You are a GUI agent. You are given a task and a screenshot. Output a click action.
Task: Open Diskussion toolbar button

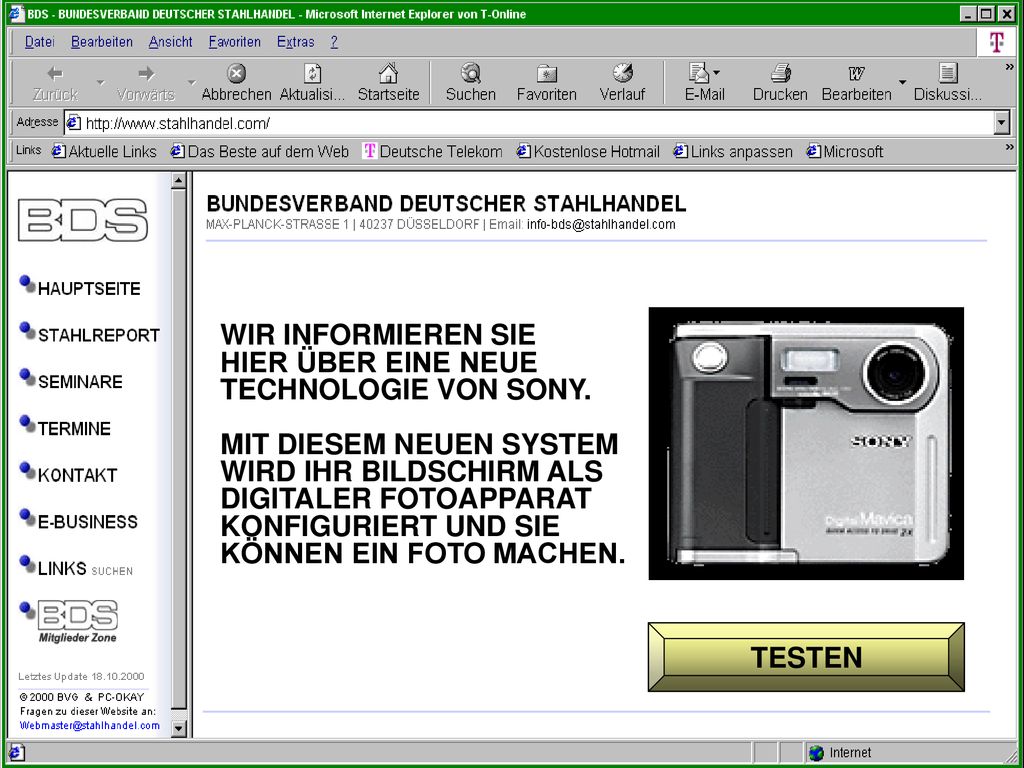948,82
